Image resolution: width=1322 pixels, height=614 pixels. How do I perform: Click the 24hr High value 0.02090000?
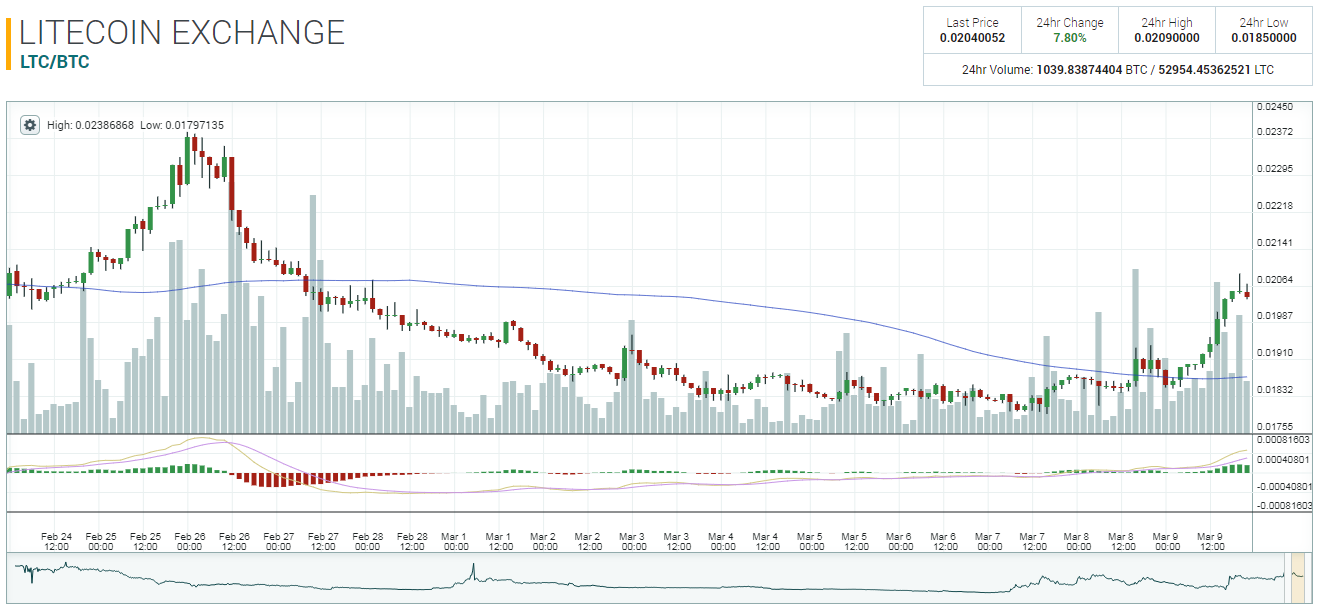(1167, 38)
